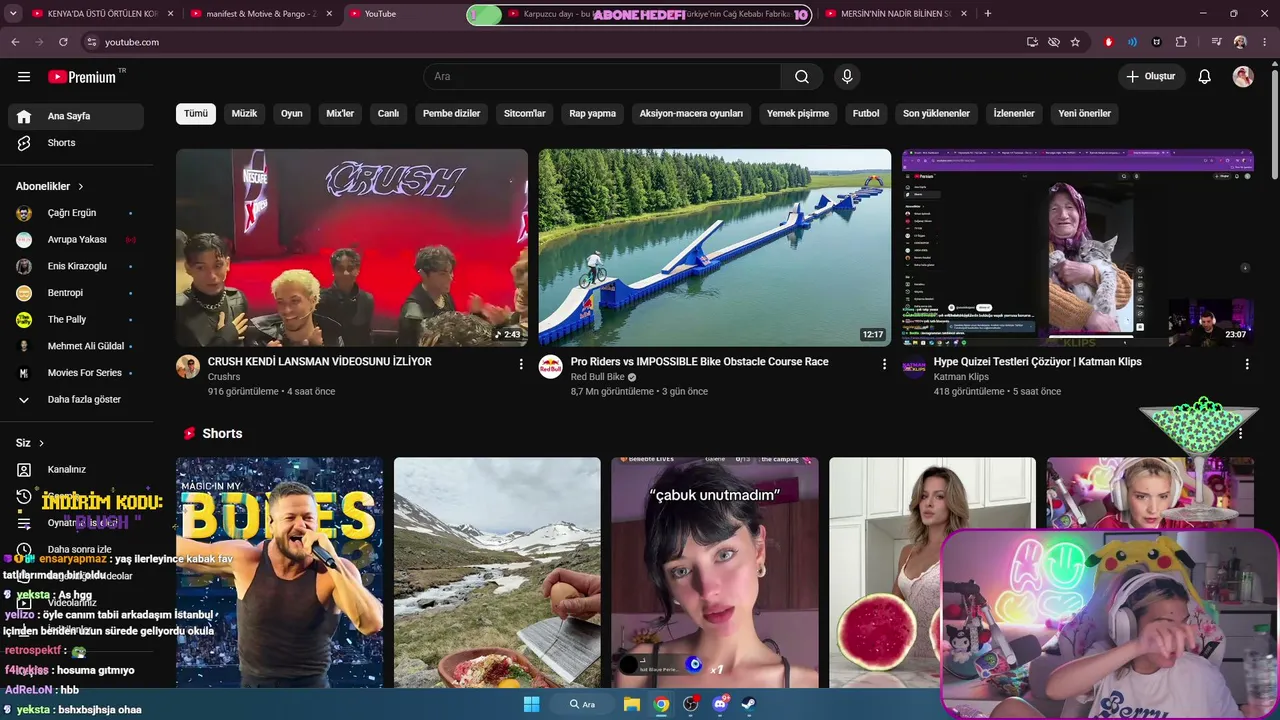Open the Chrome three-dot menu

pyautogui.click(x=1265, y=42)
